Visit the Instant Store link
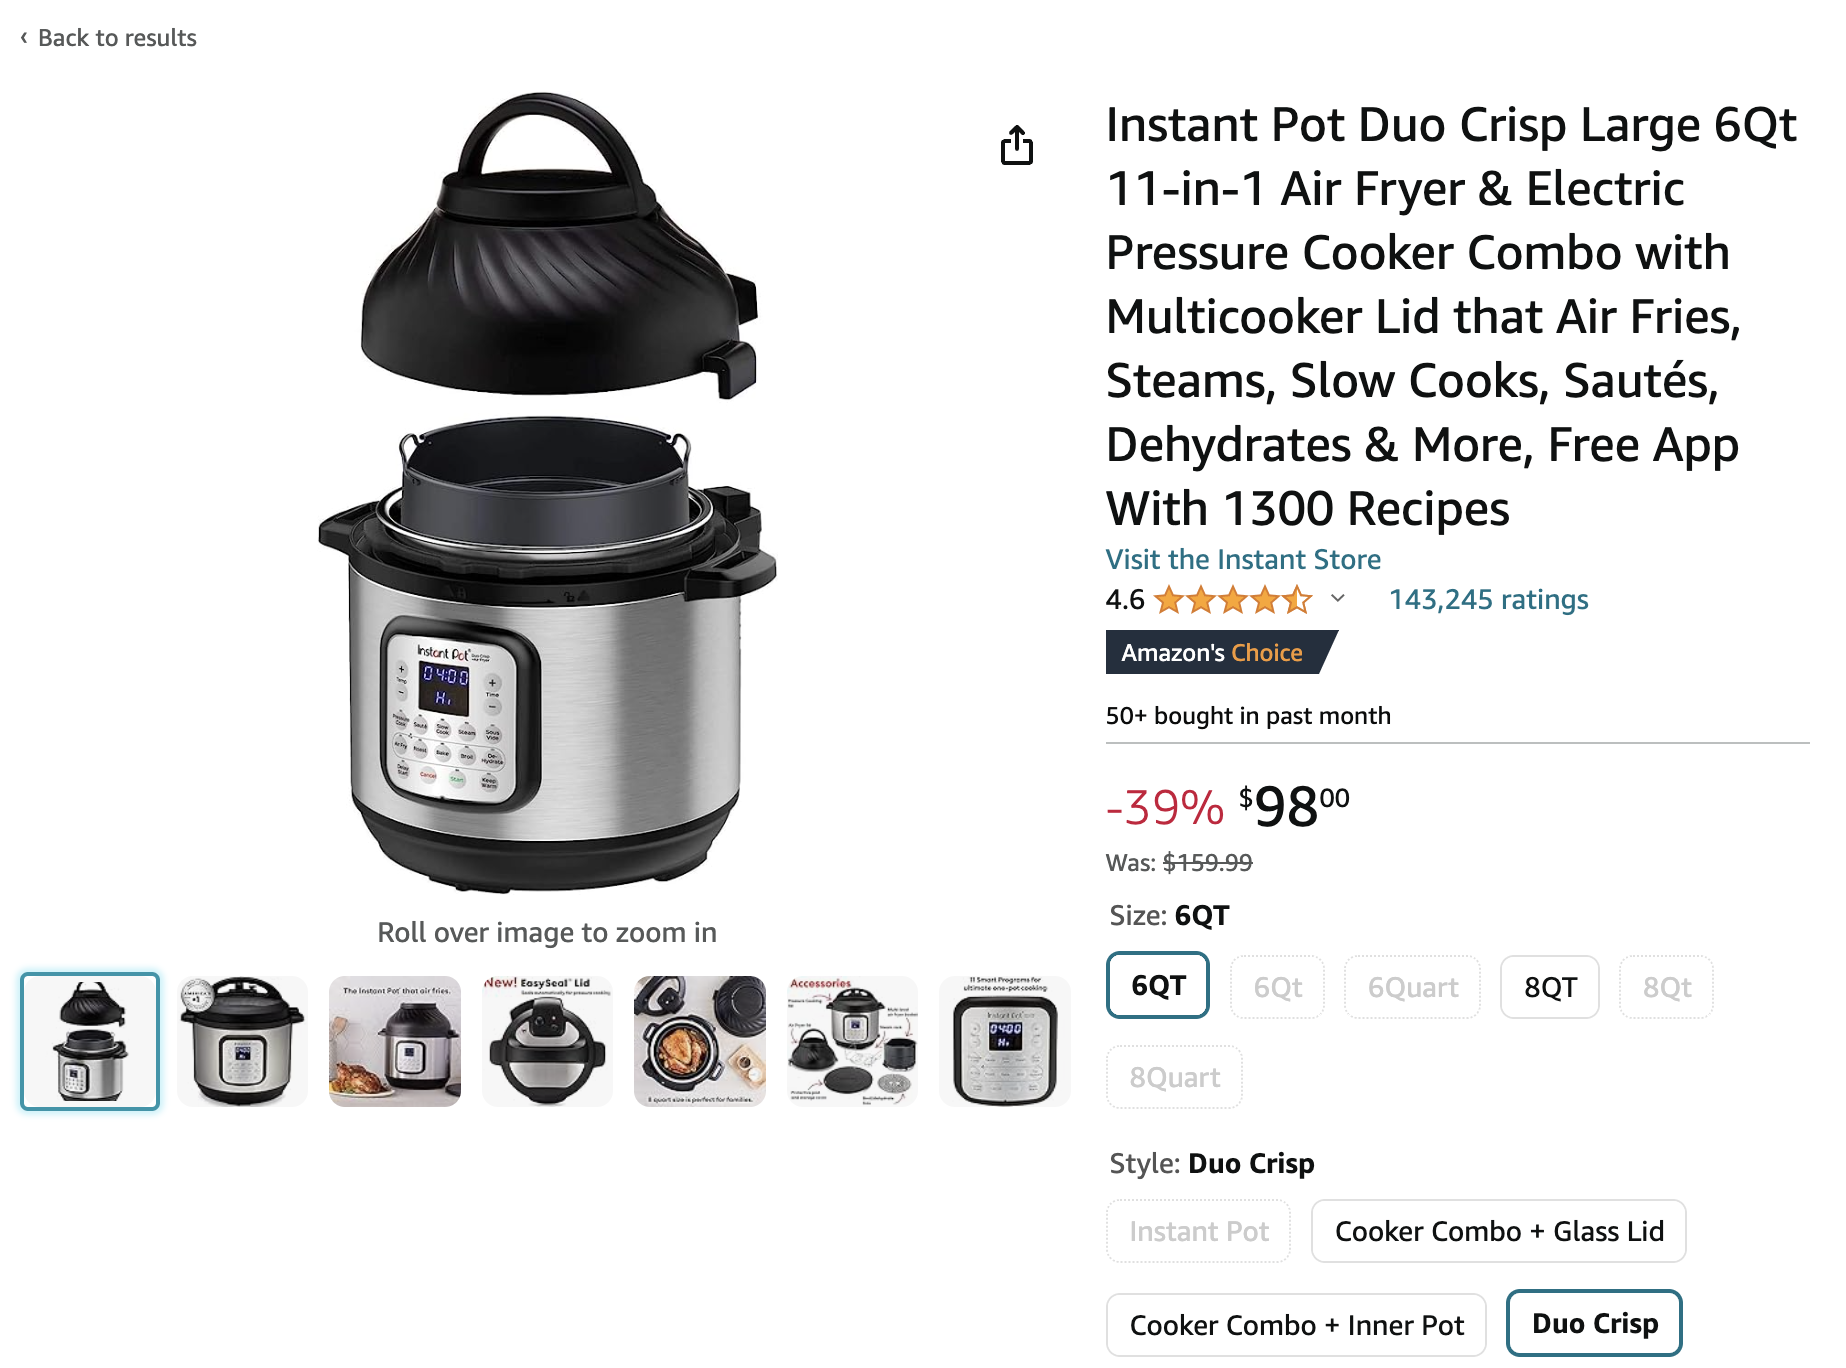Screen dimensions: 1846x1368 [x=1243, y=559]
